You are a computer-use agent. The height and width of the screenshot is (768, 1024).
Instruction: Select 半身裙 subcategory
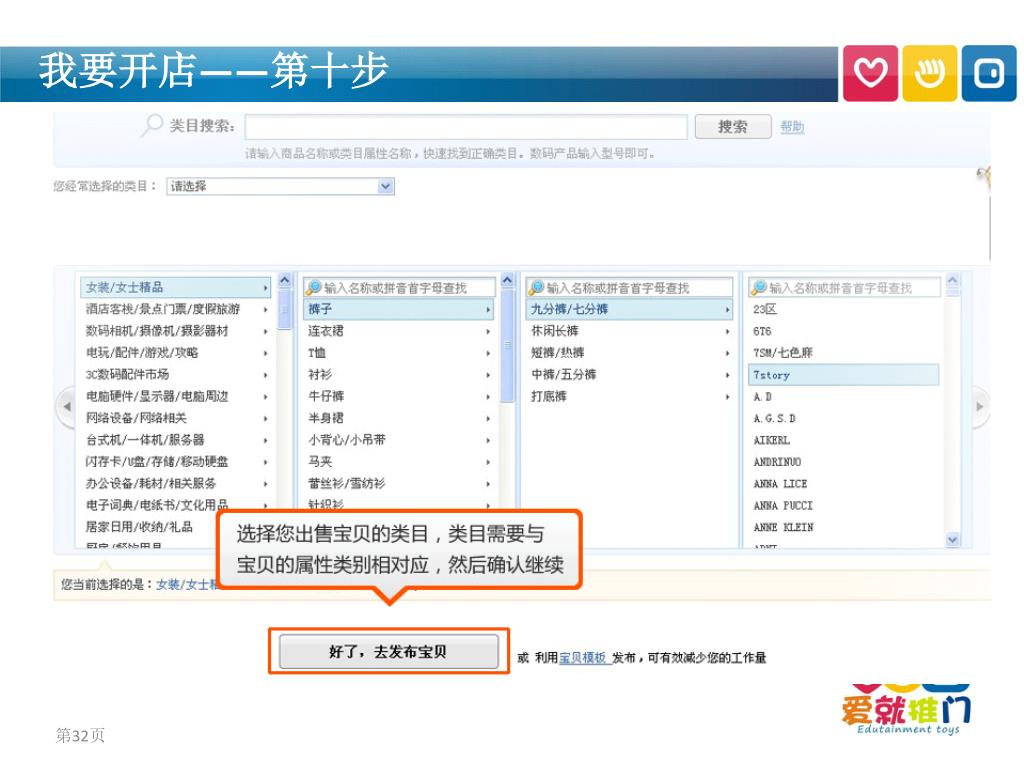[x=326, y=418]
